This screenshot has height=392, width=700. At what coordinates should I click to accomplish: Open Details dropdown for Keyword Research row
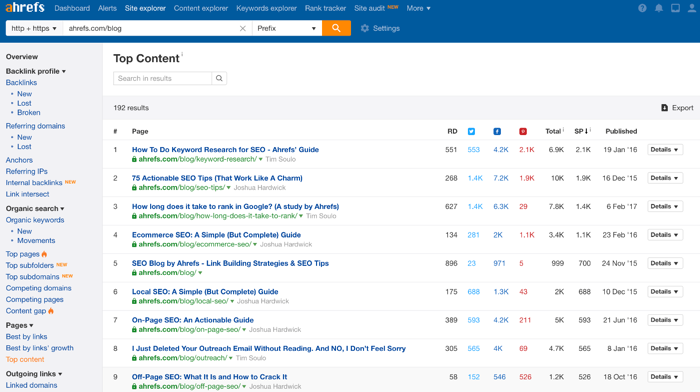665,150
